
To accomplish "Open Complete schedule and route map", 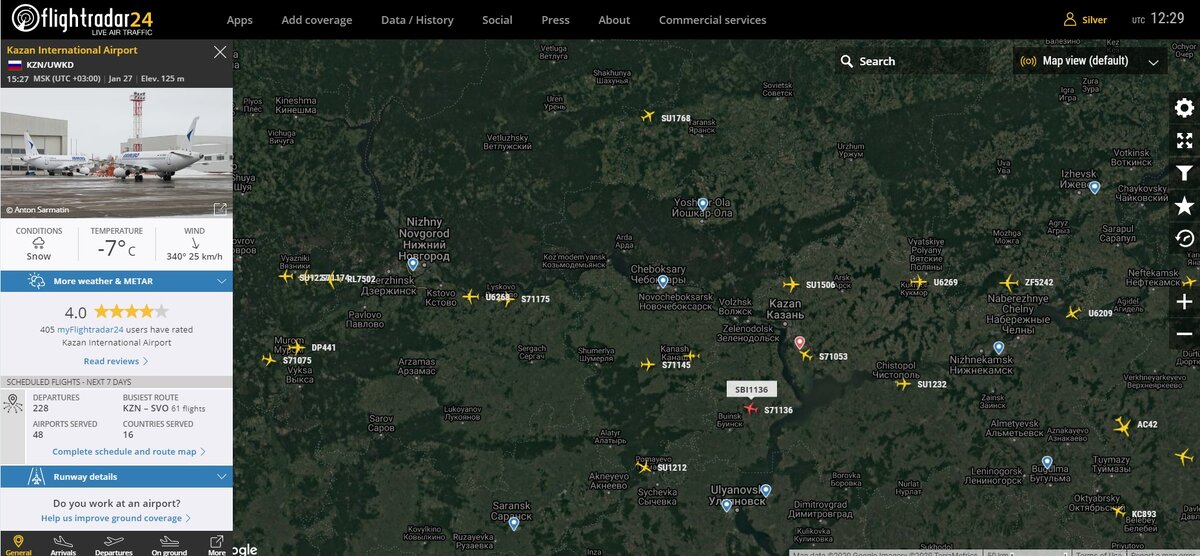I will click(x=129, y=451).
